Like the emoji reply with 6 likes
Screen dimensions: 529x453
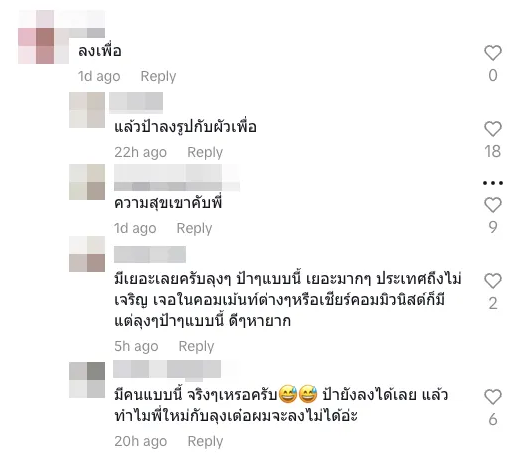pyautogui.click(x=493, y=397)
